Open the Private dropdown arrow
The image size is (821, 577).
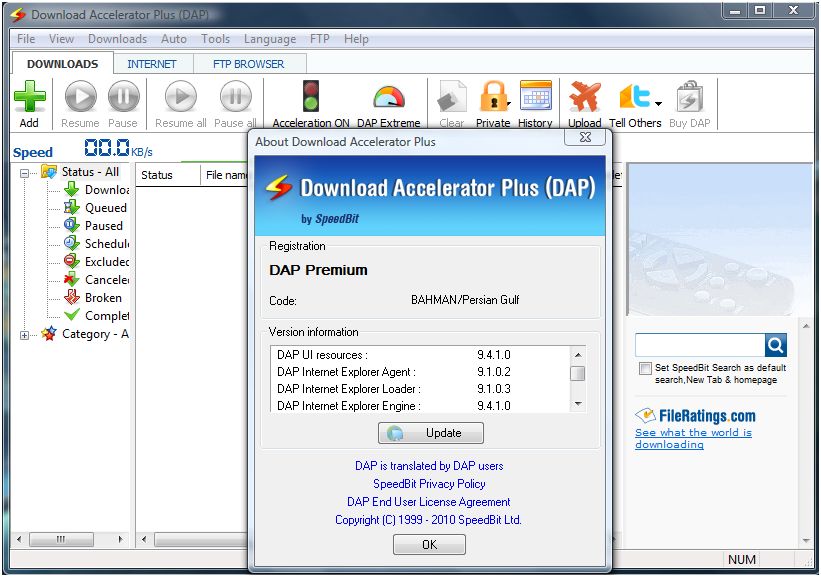coord(508,104)
